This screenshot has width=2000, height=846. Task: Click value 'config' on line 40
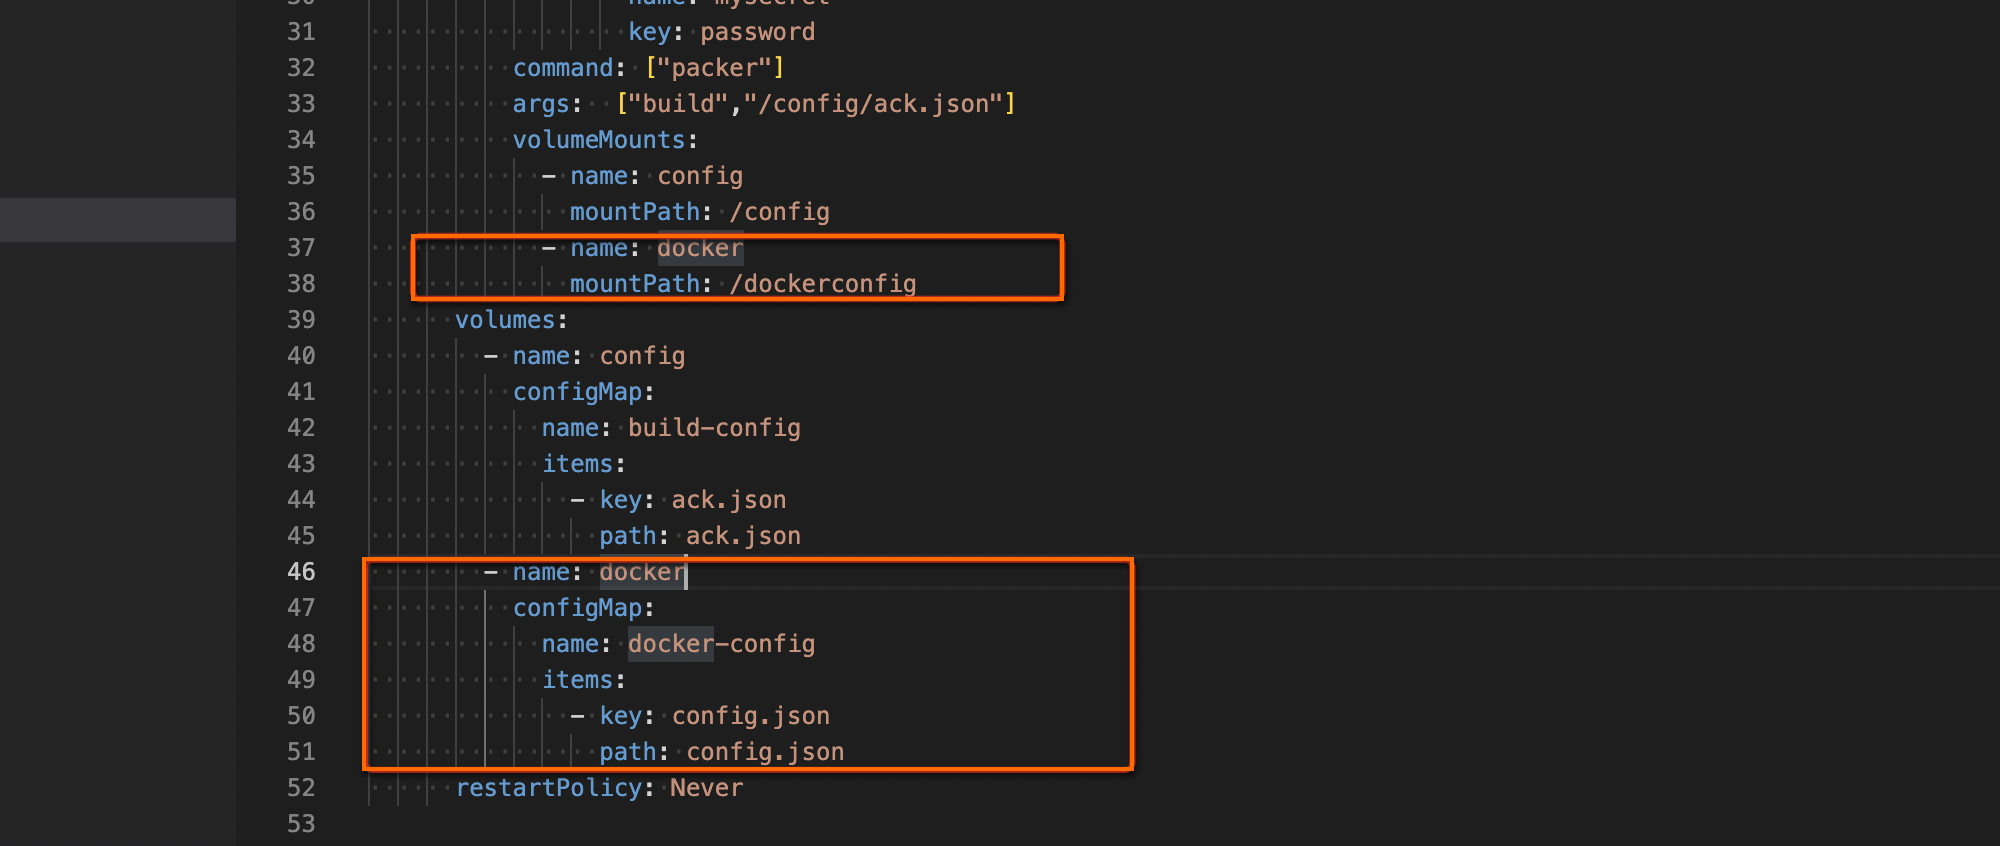pos(642,356)
